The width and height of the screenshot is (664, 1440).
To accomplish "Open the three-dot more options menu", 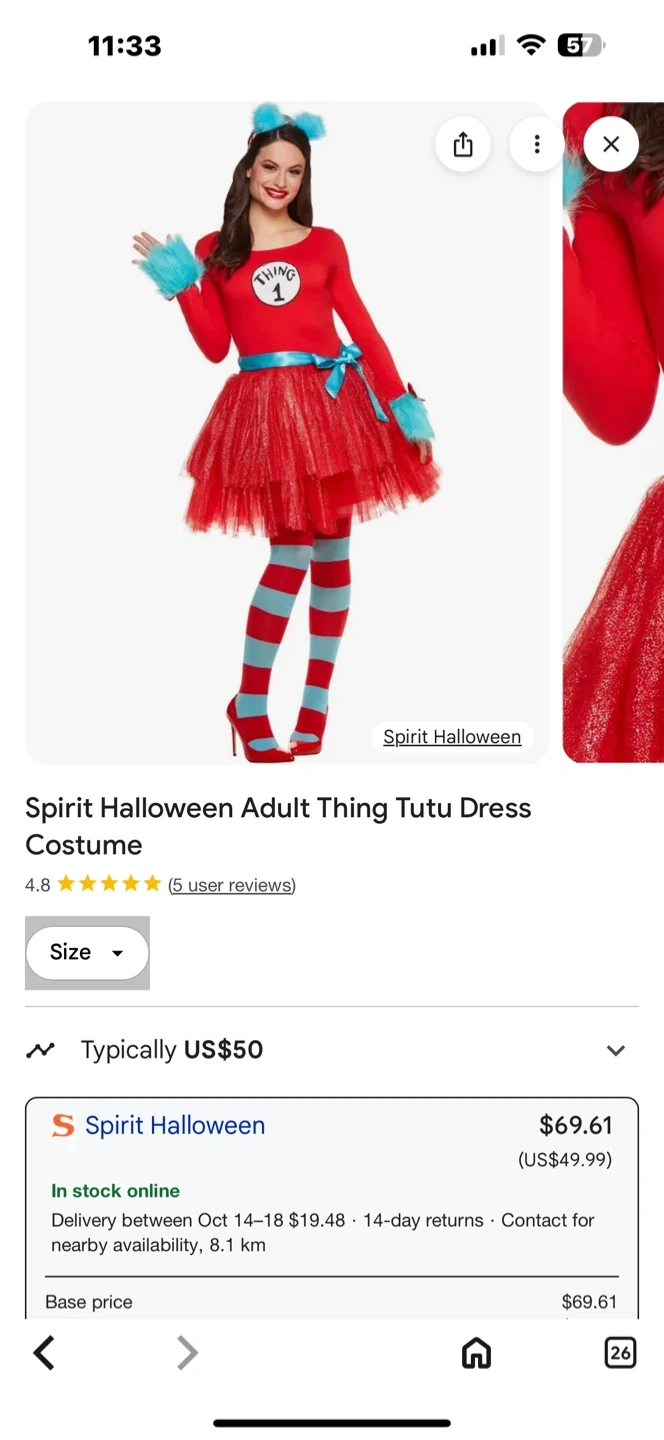I will pos(537,145).
